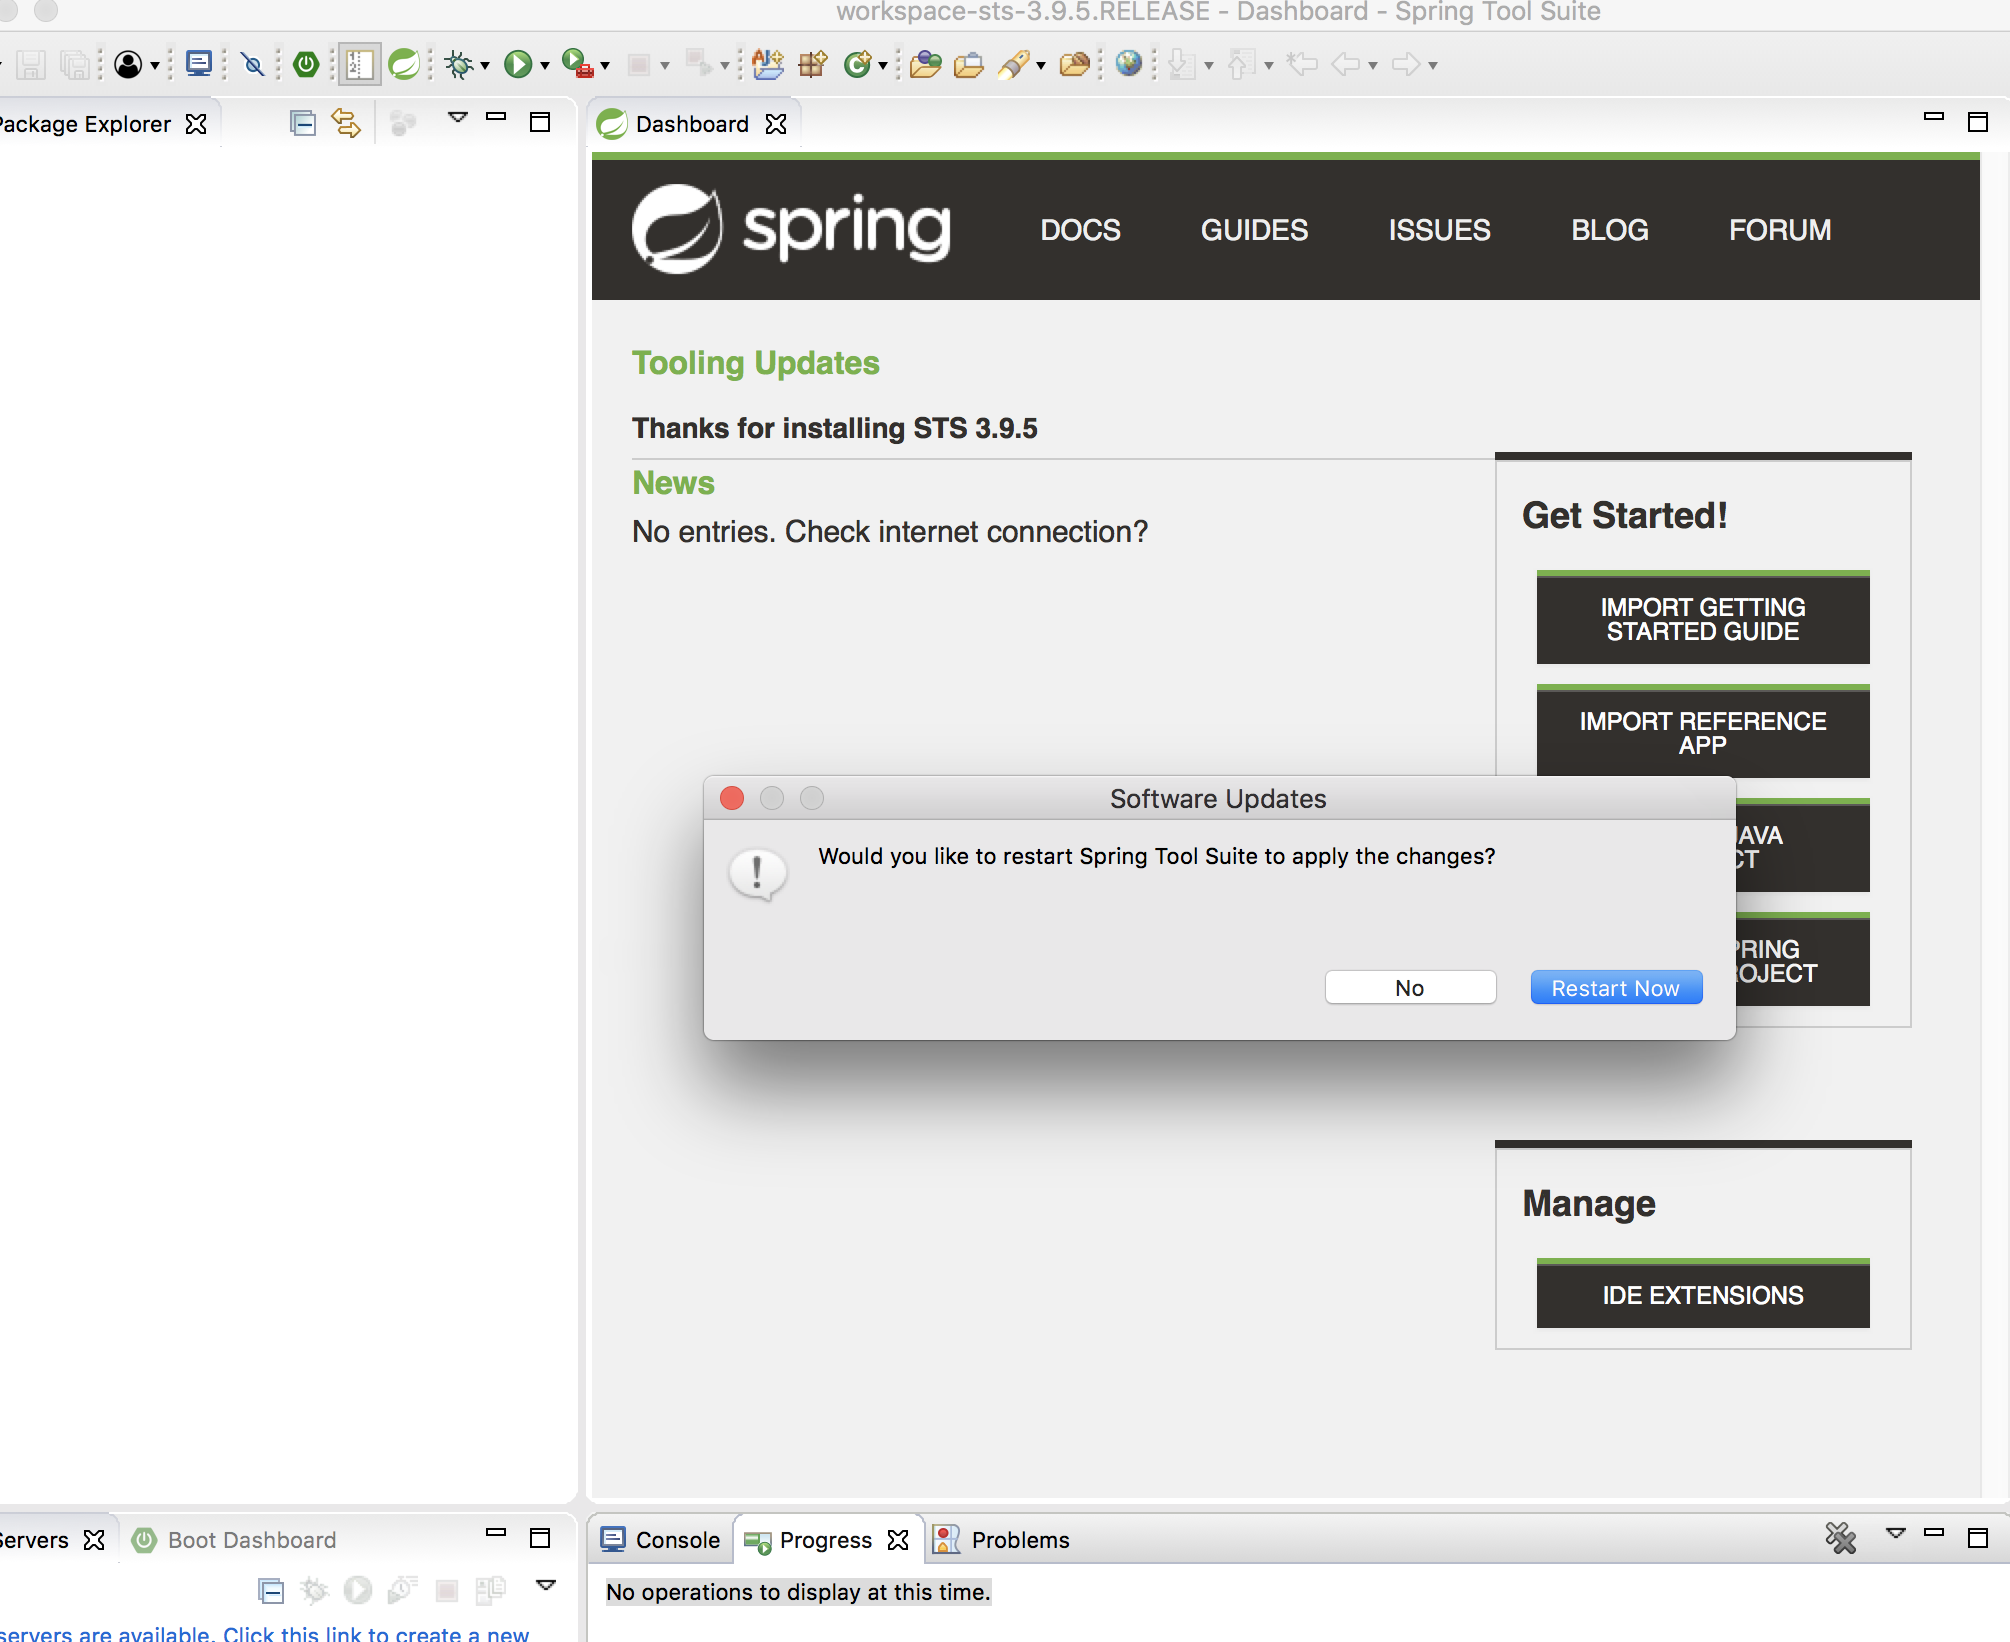Expand the Forward history dropdown
The width and height of the screenshot is (2010, 1642).
[1433, 66]
